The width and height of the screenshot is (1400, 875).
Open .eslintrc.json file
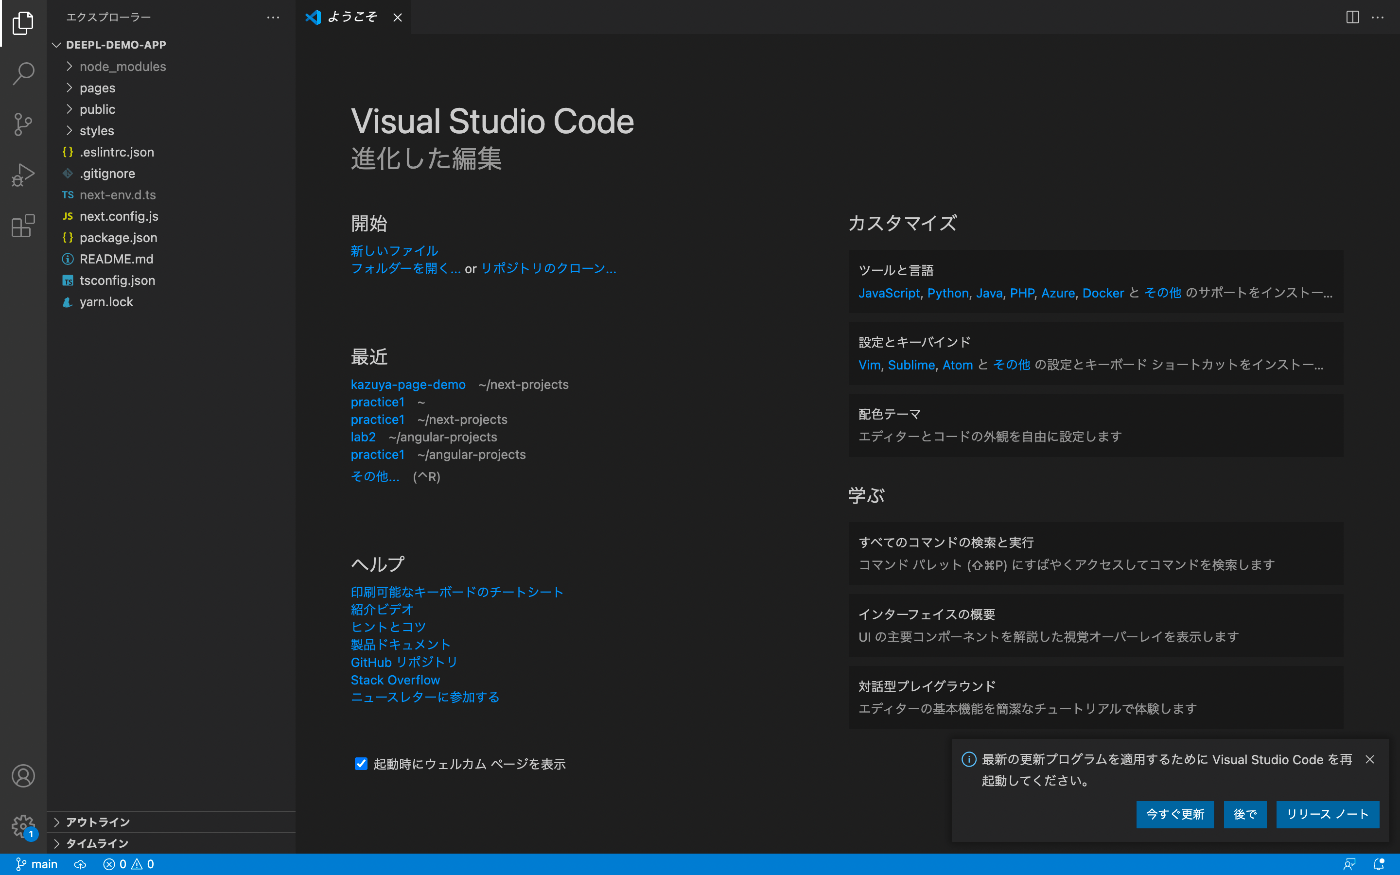click(171, 152)
